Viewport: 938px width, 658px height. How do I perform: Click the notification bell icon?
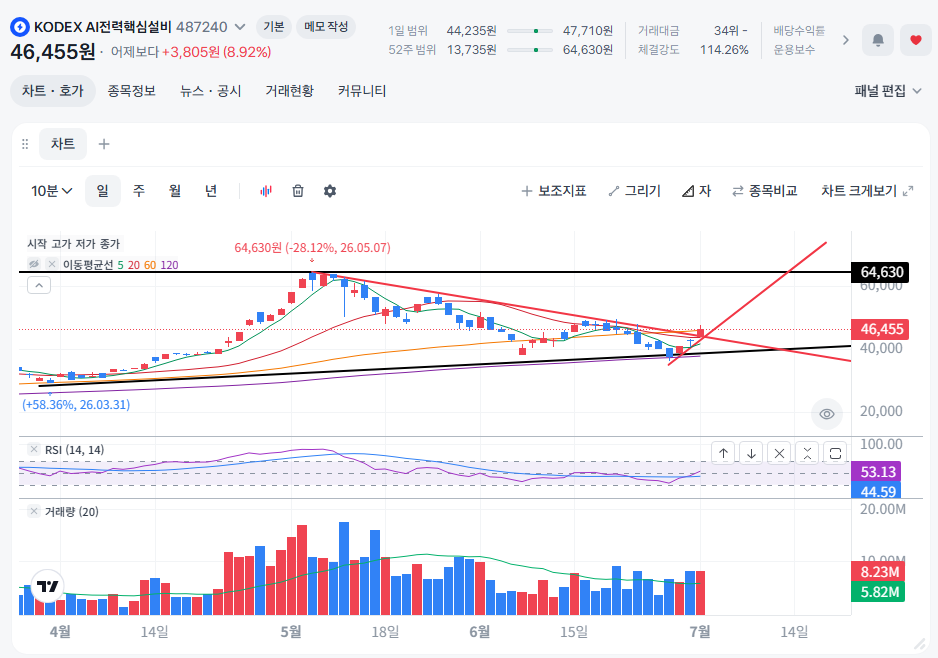(878, 40)
